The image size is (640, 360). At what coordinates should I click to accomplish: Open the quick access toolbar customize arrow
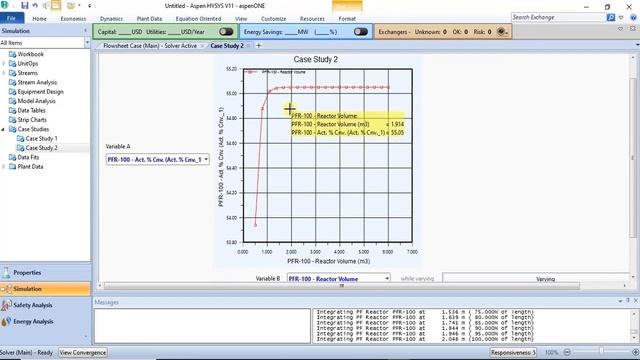point(89,6)
